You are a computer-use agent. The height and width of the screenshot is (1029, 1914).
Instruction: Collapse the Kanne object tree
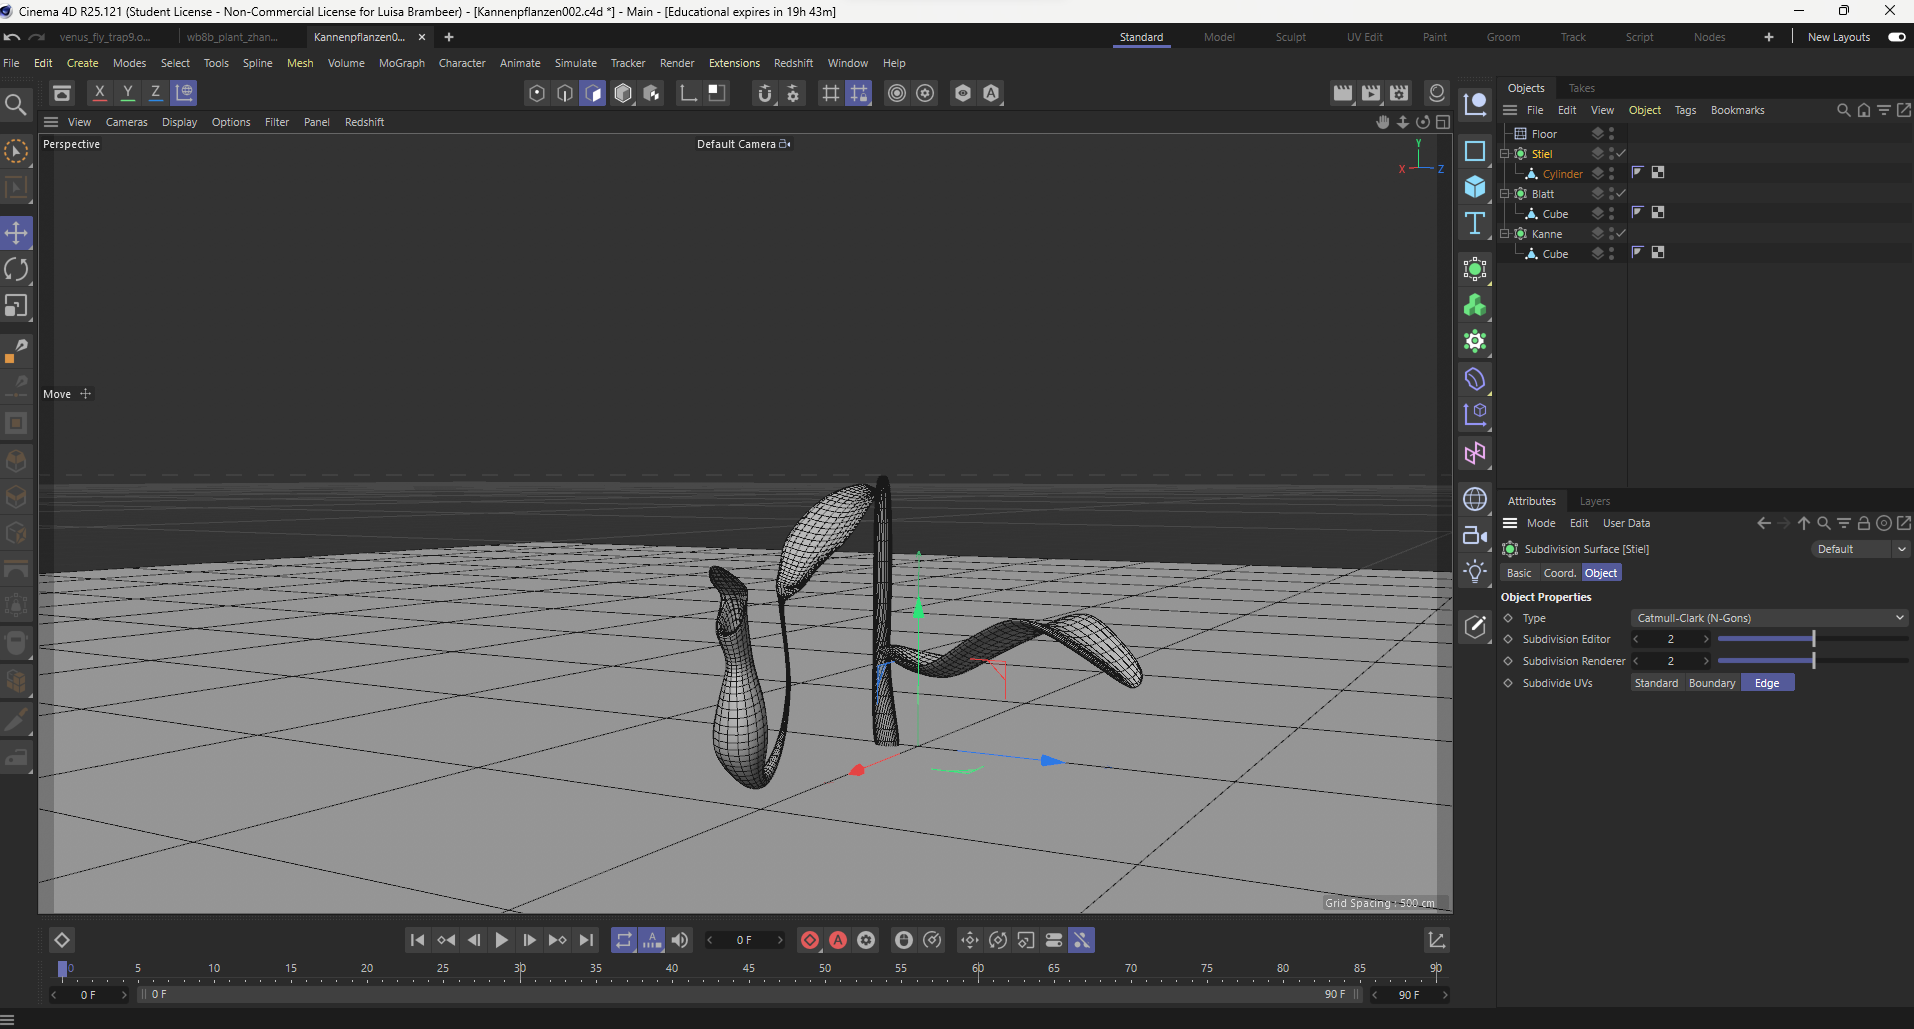(x=1505, y=234)
